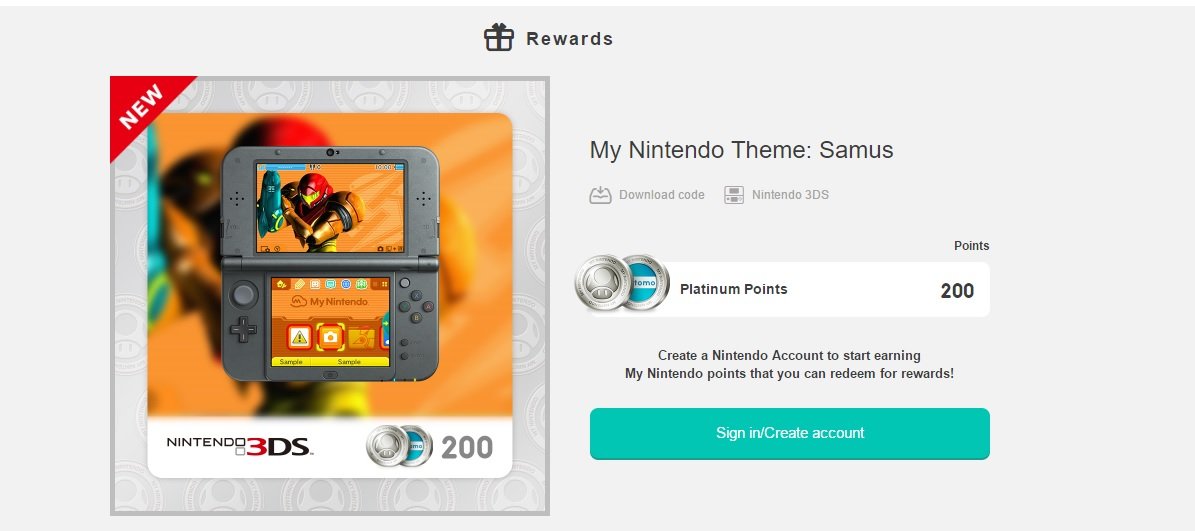This screenshot has width=1195, height=531.
Task: Click the Nintendo 3DS console icon
Action: [734, 195]
